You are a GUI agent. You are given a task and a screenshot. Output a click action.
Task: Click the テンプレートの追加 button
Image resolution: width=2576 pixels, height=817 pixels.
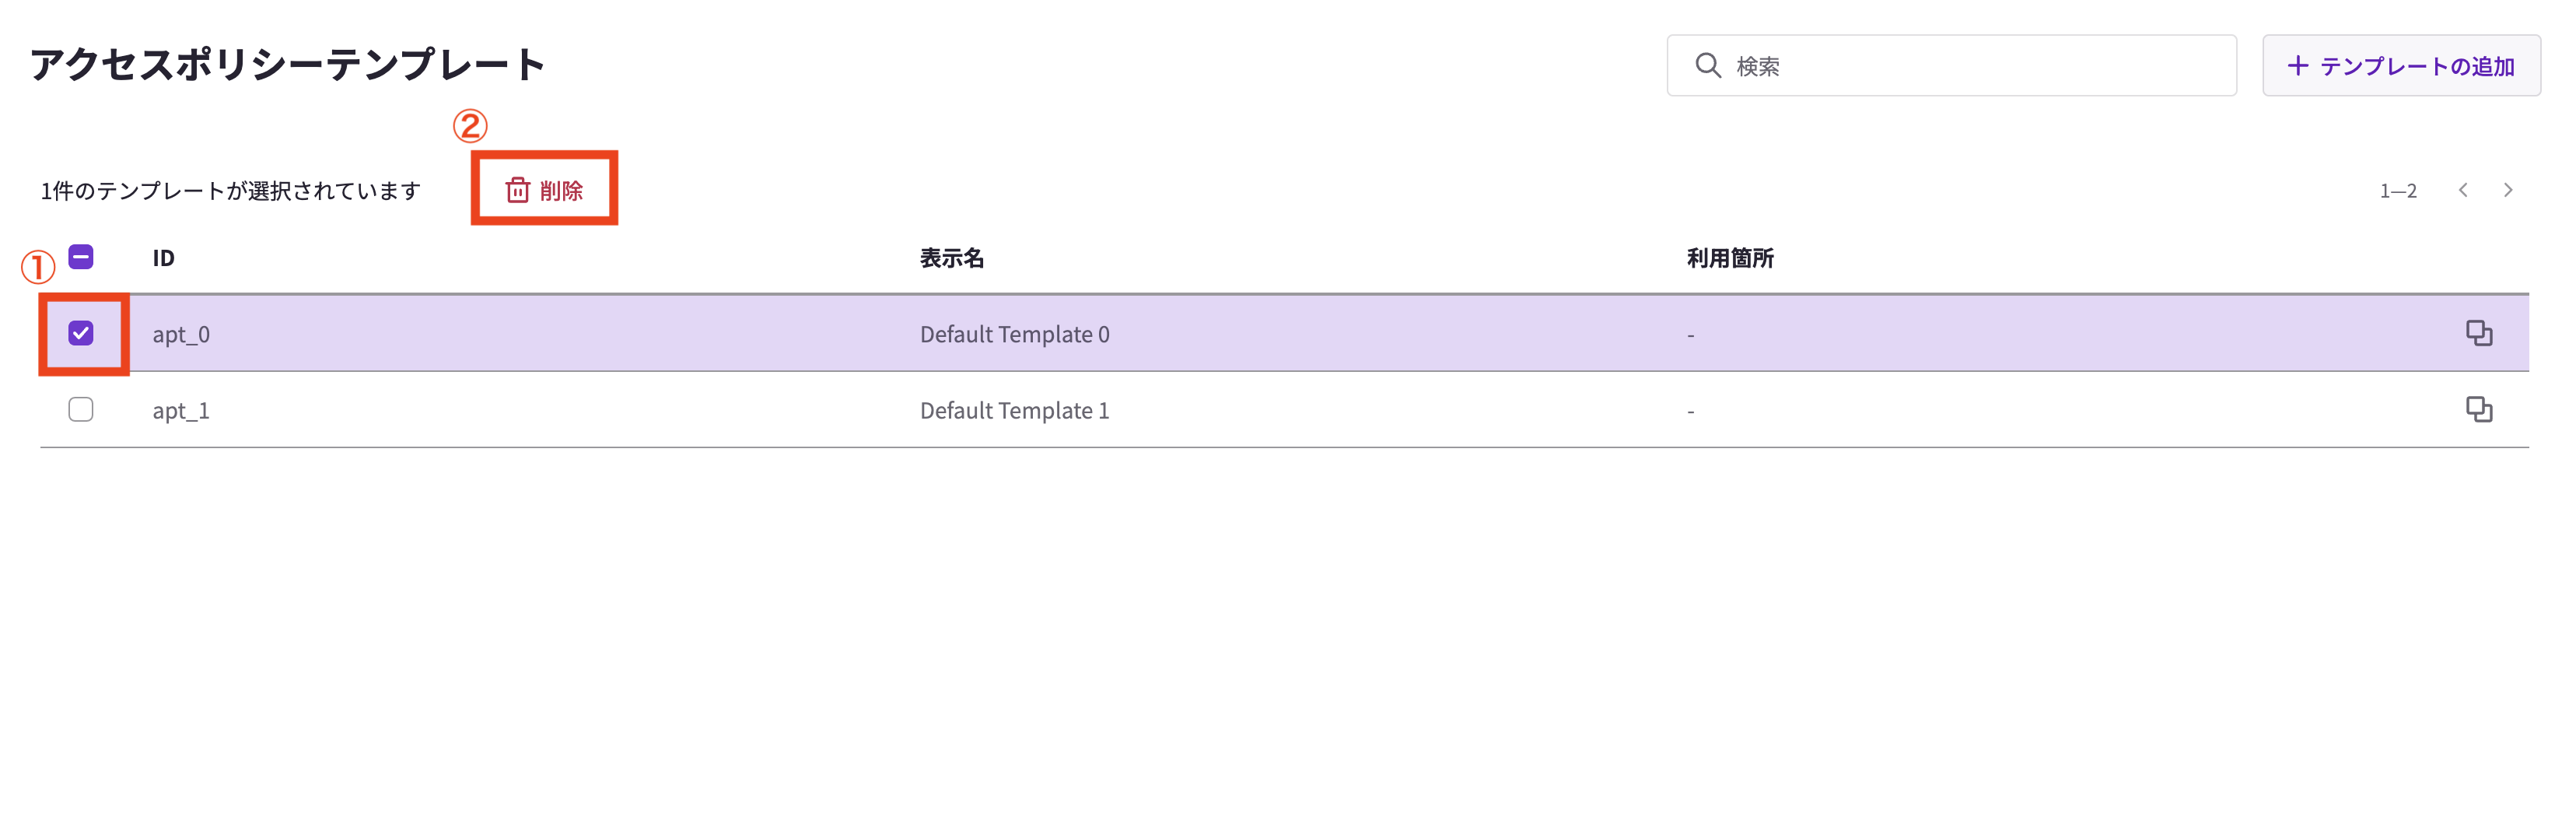pos(2401,65)
